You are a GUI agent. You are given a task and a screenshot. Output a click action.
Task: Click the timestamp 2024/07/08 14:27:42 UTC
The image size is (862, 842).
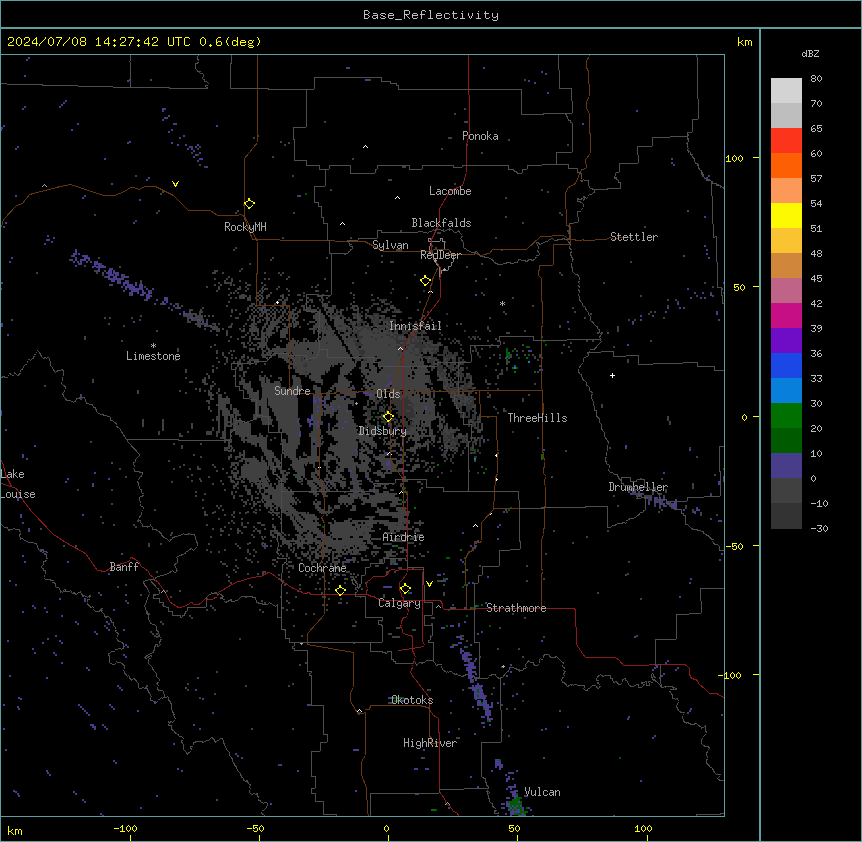pyautogui.click(x=99, y=42)
